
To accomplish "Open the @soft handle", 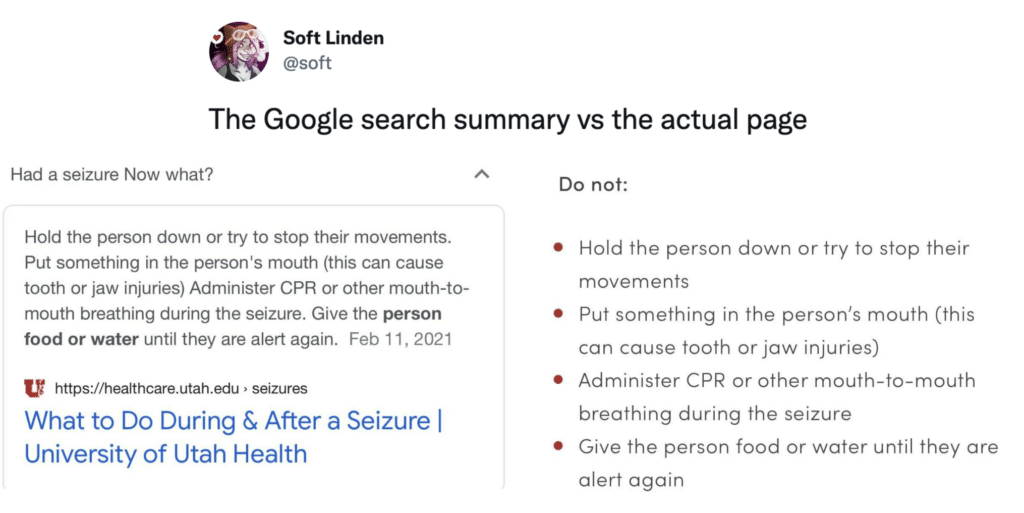I will pos(307,63).
